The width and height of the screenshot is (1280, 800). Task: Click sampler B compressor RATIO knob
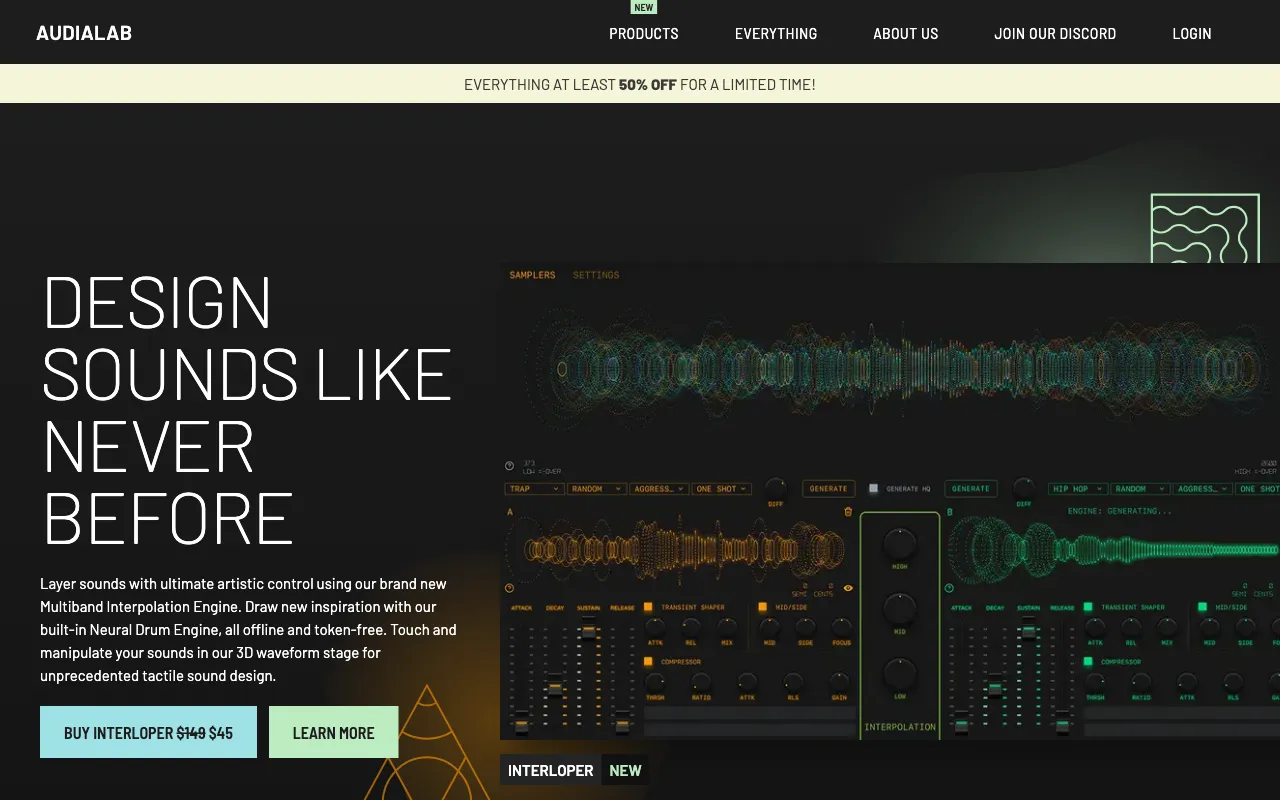click(1141, 682)
